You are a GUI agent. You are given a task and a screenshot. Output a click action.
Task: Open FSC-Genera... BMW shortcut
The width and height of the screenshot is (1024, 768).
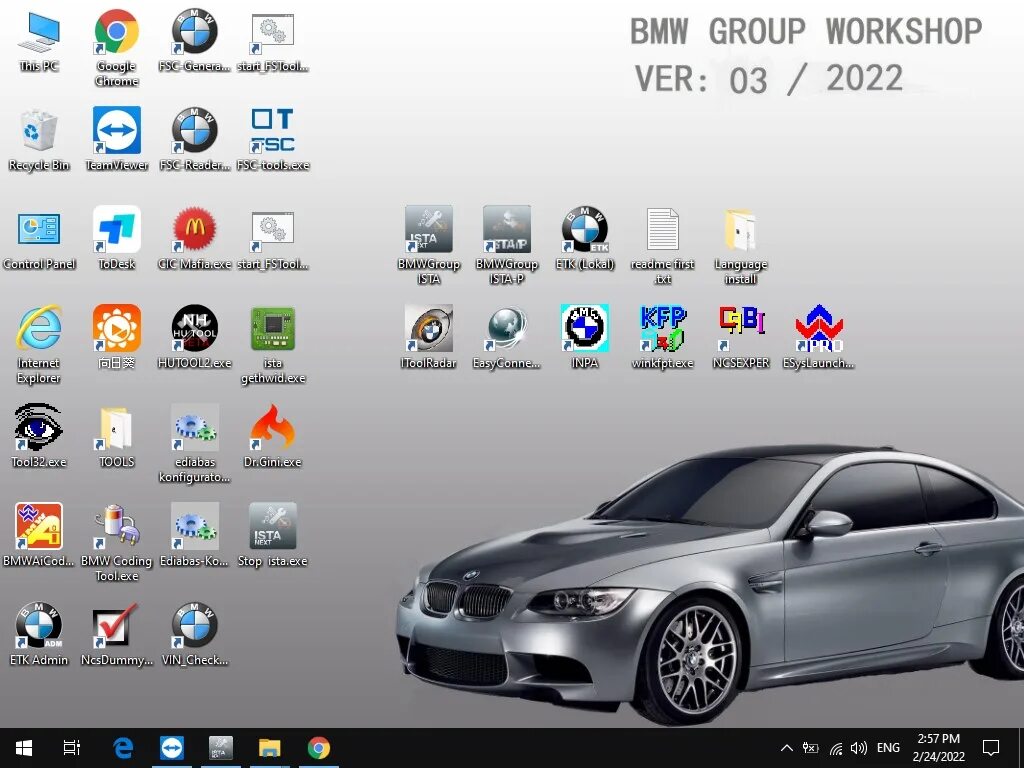coord(195,41)
